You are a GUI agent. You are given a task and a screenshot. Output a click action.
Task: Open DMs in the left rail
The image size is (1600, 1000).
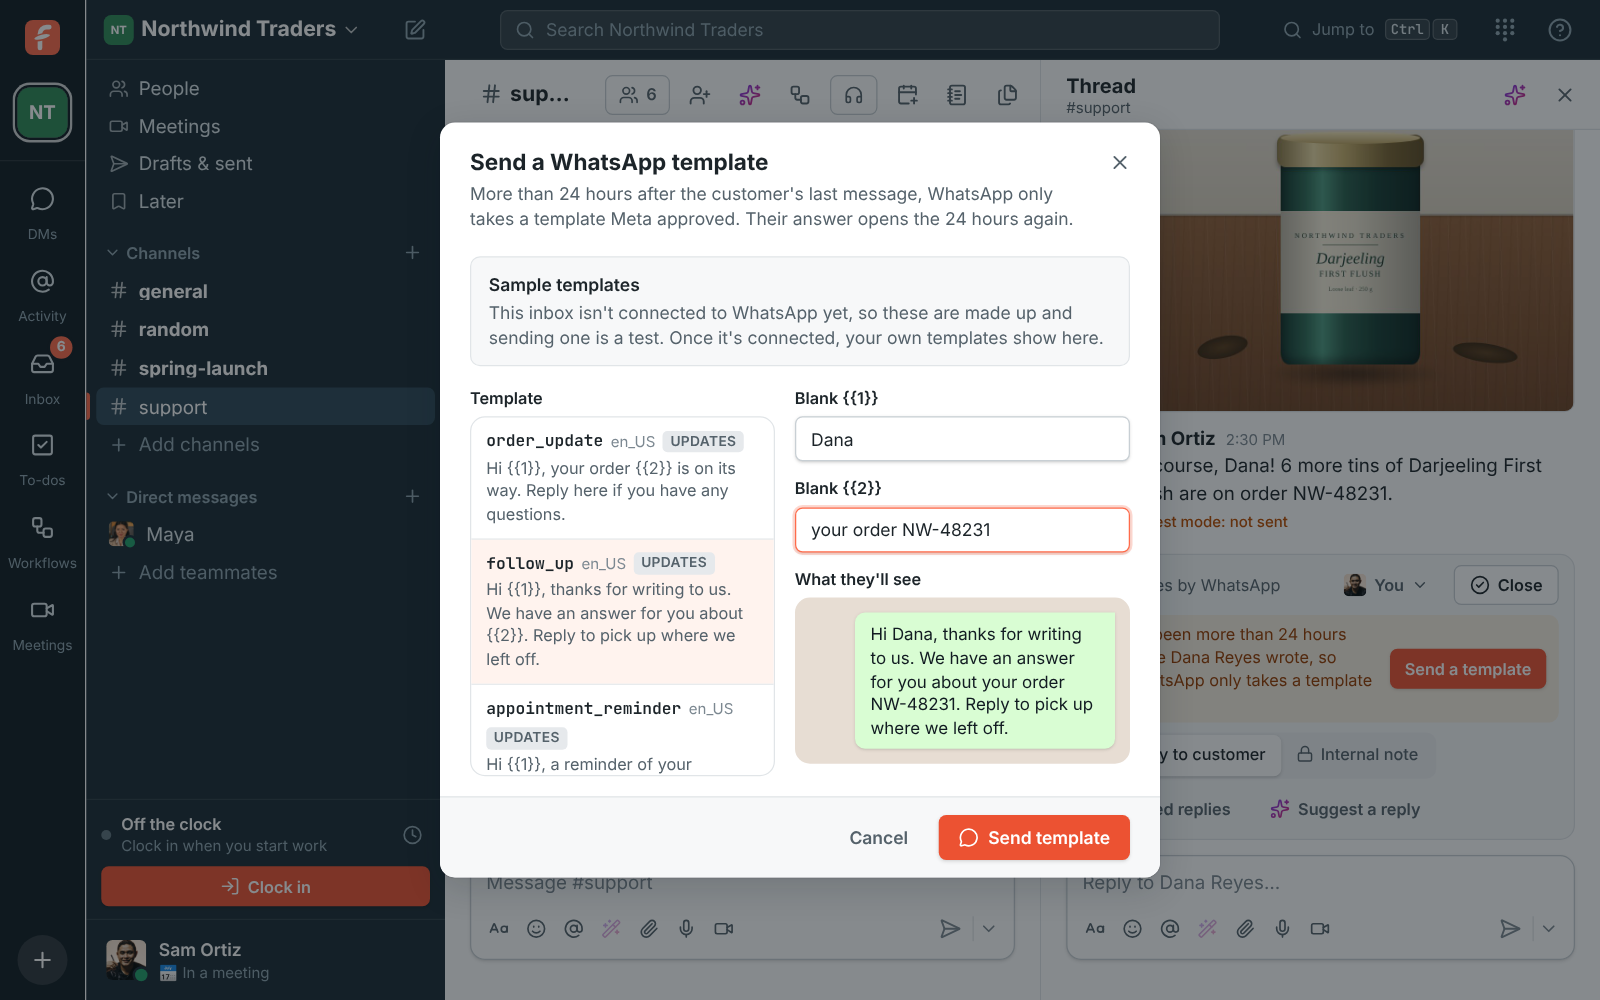click(42, 213)
